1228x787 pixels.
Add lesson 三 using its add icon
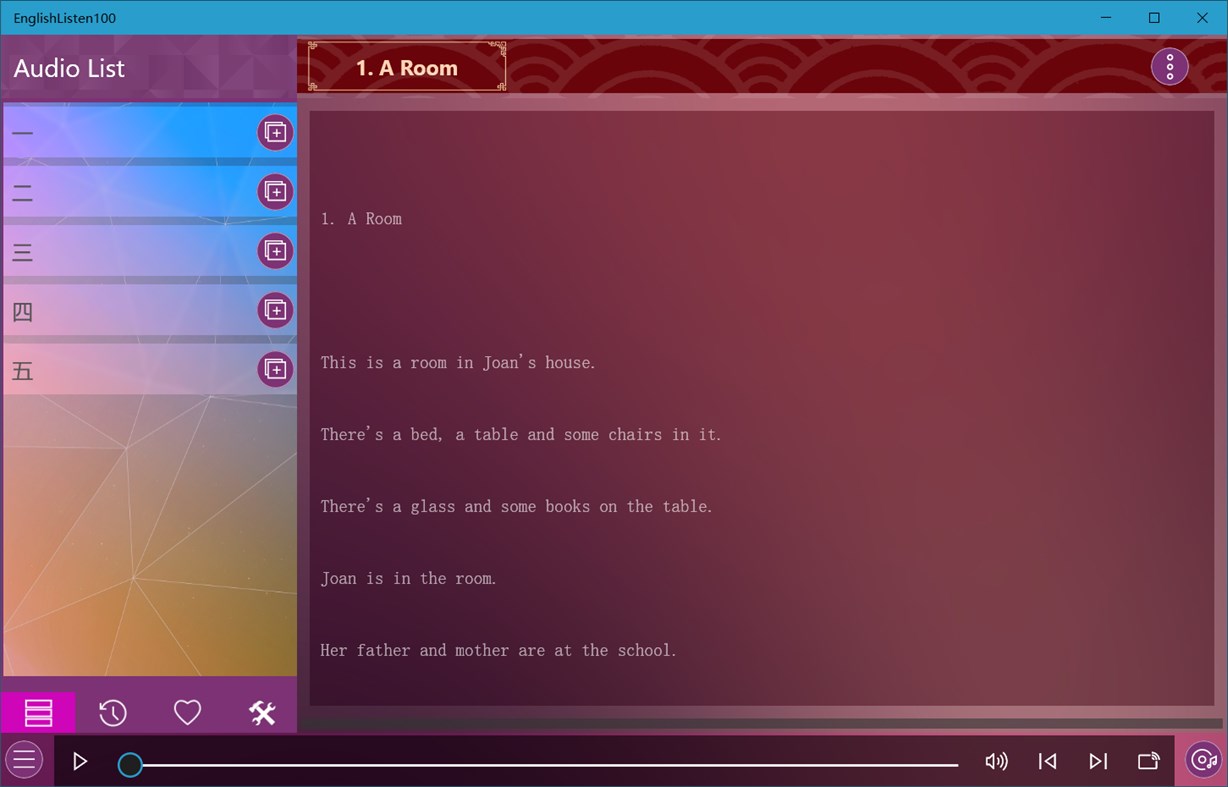tap(275, 250)
